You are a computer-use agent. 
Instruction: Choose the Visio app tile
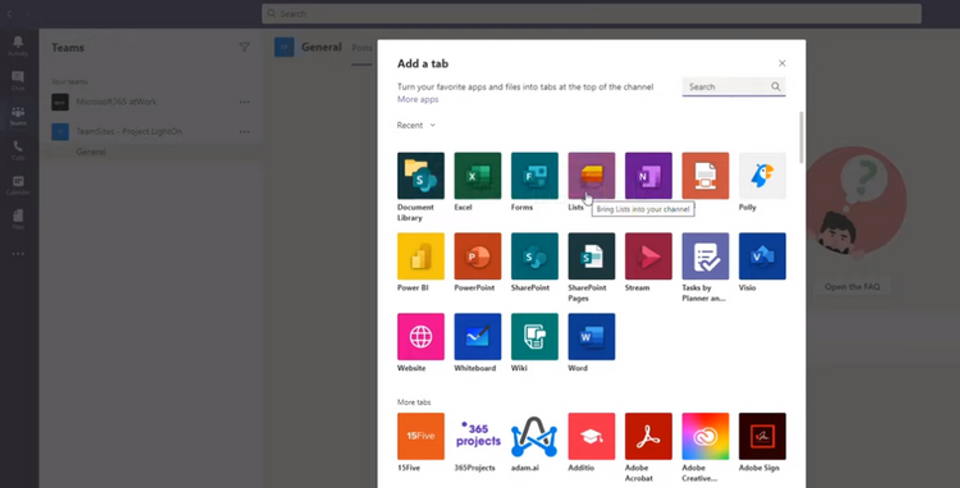click(762, 256)
